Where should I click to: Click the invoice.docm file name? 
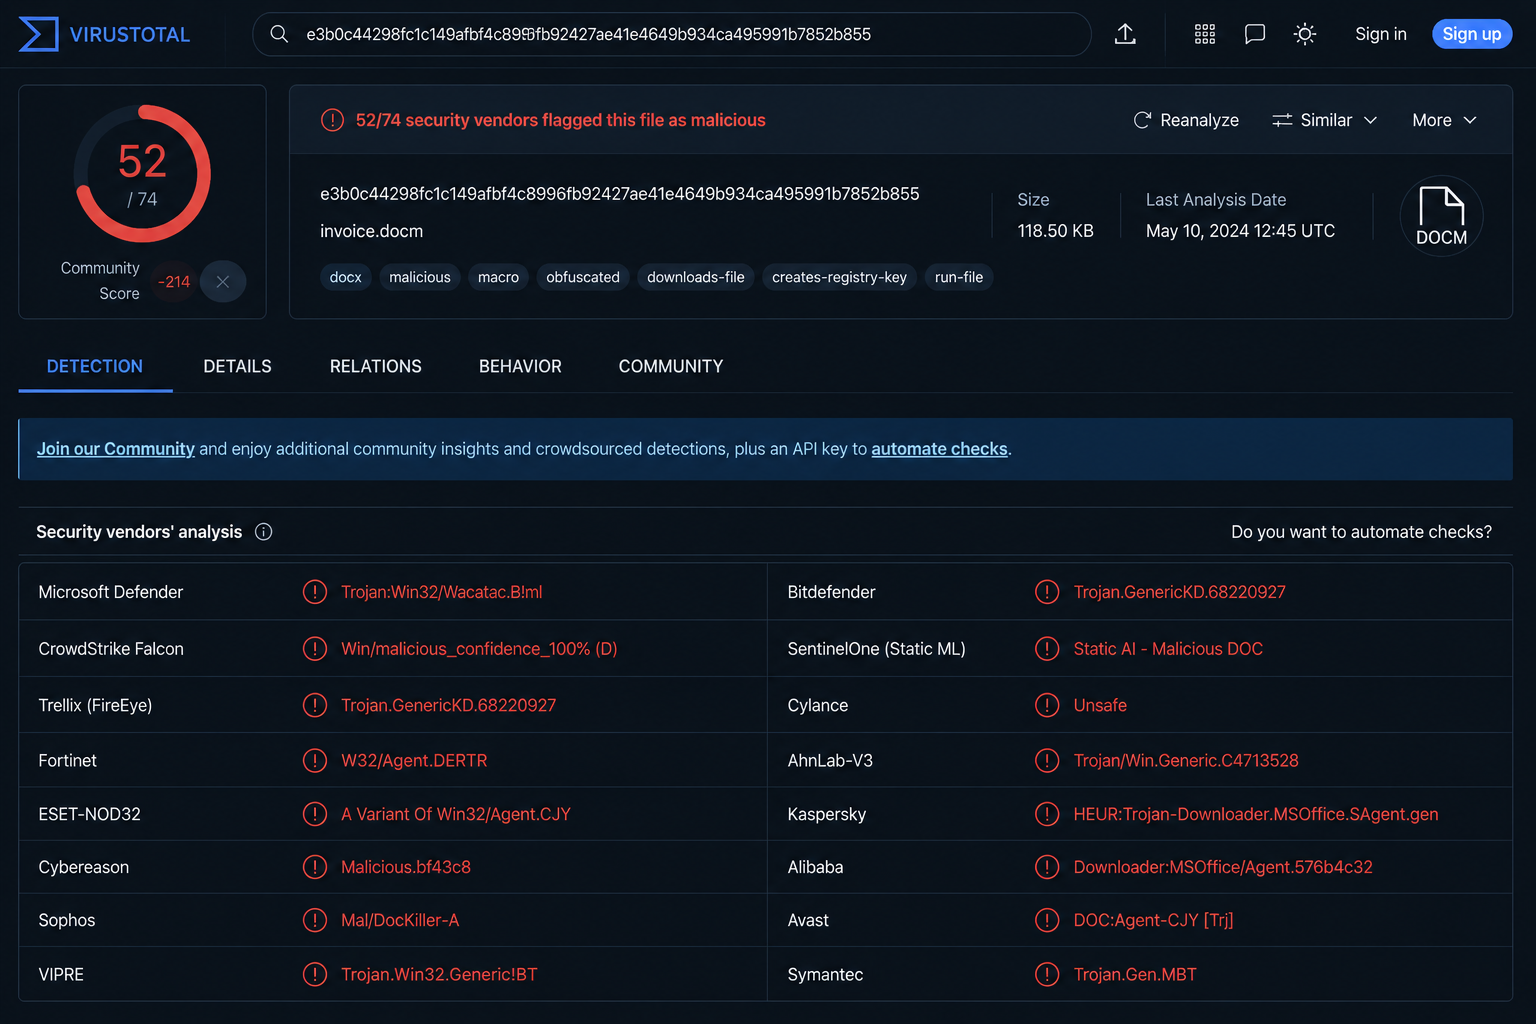click(x=371, y=231)
